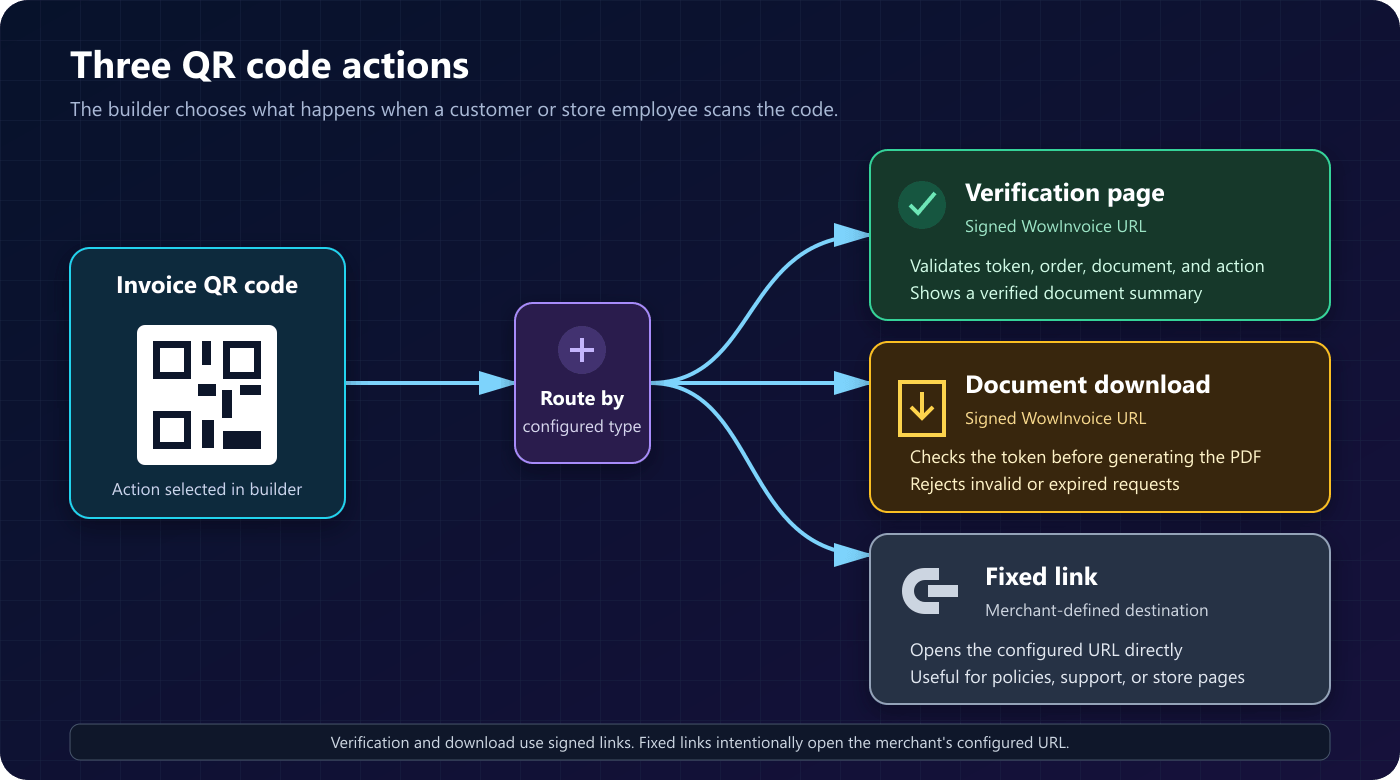Click the 'Three QR code actions' heading

pyautogui.click(x=270, y=65)
